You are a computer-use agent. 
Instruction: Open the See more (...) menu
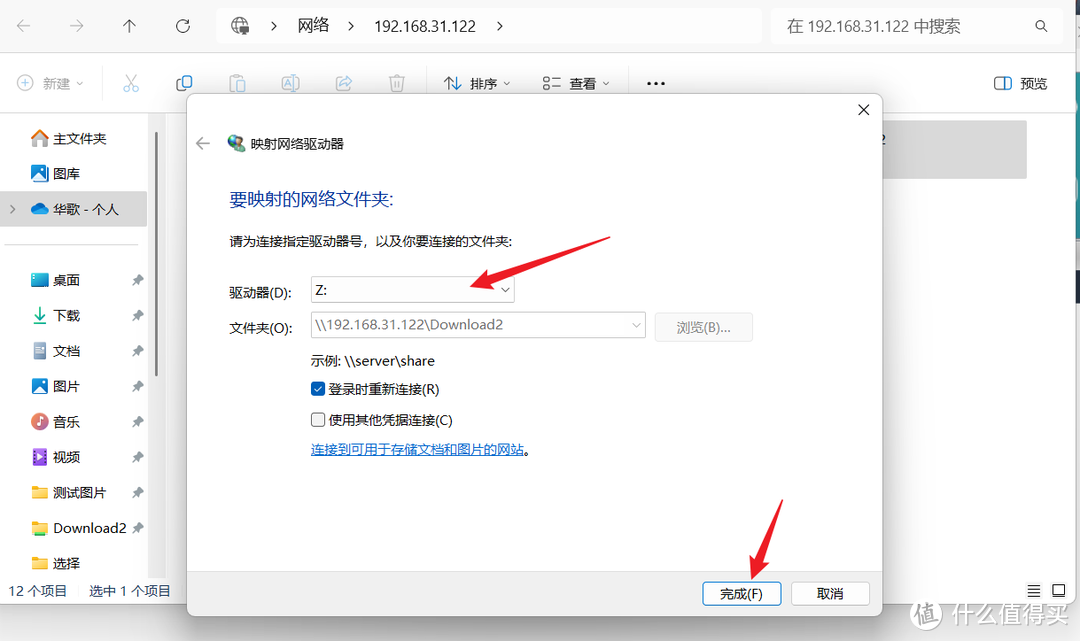655,83
